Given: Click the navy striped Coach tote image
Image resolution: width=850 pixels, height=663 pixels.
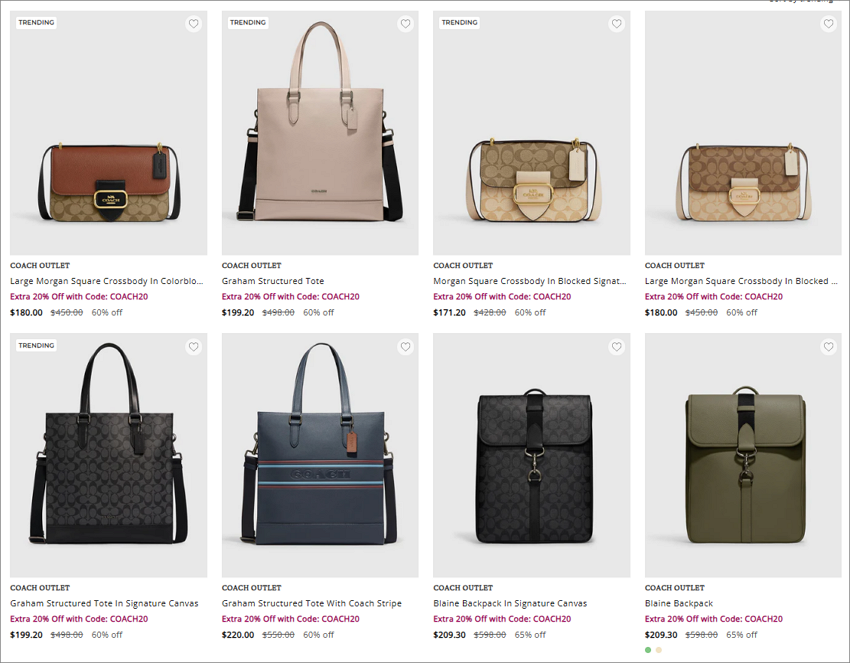Looking at the screenshot, I should (320, 455).
